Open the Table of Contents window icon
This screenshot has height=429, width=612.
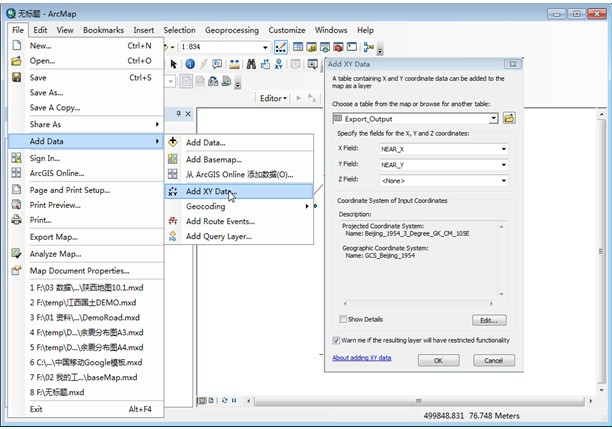(298, 47)
